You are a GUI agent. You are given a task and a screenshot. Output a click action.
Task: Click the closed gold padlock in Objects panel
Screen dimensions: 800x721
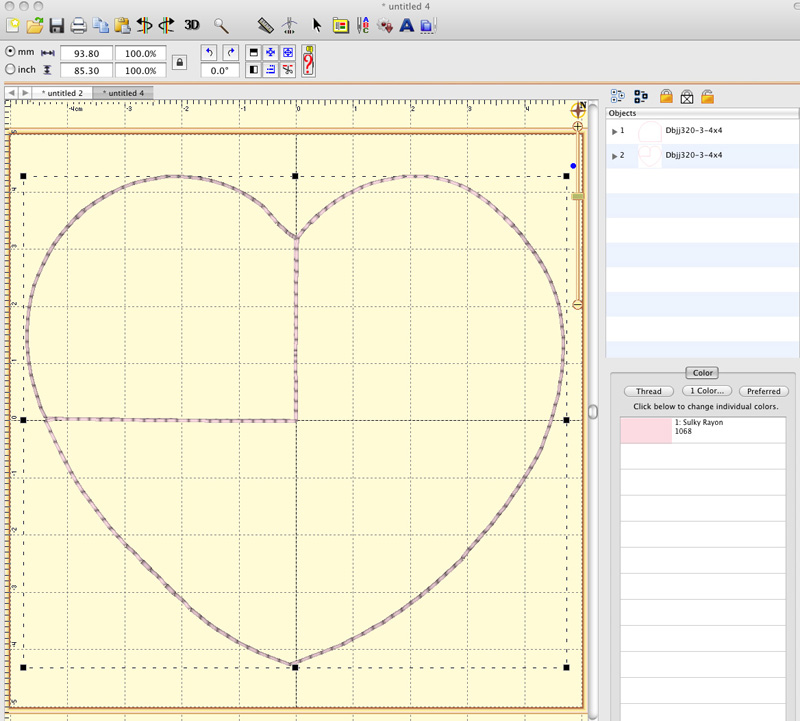pos(666,96)
